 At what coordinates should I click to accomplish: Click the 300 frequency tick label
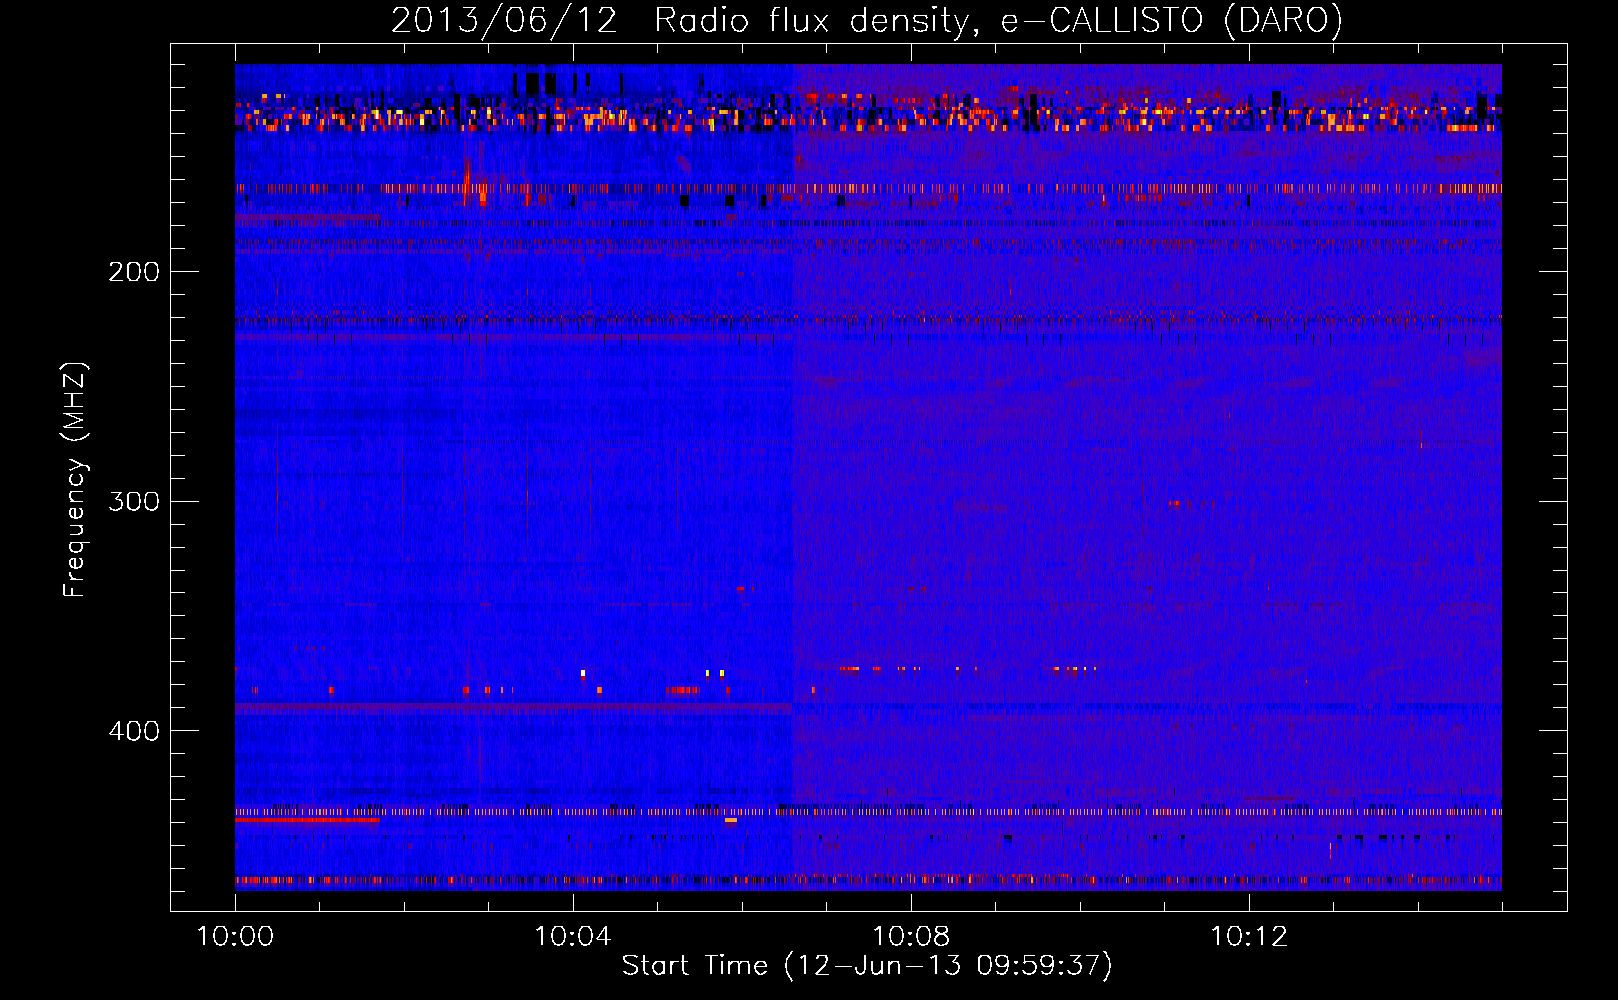tap(134, 501)
